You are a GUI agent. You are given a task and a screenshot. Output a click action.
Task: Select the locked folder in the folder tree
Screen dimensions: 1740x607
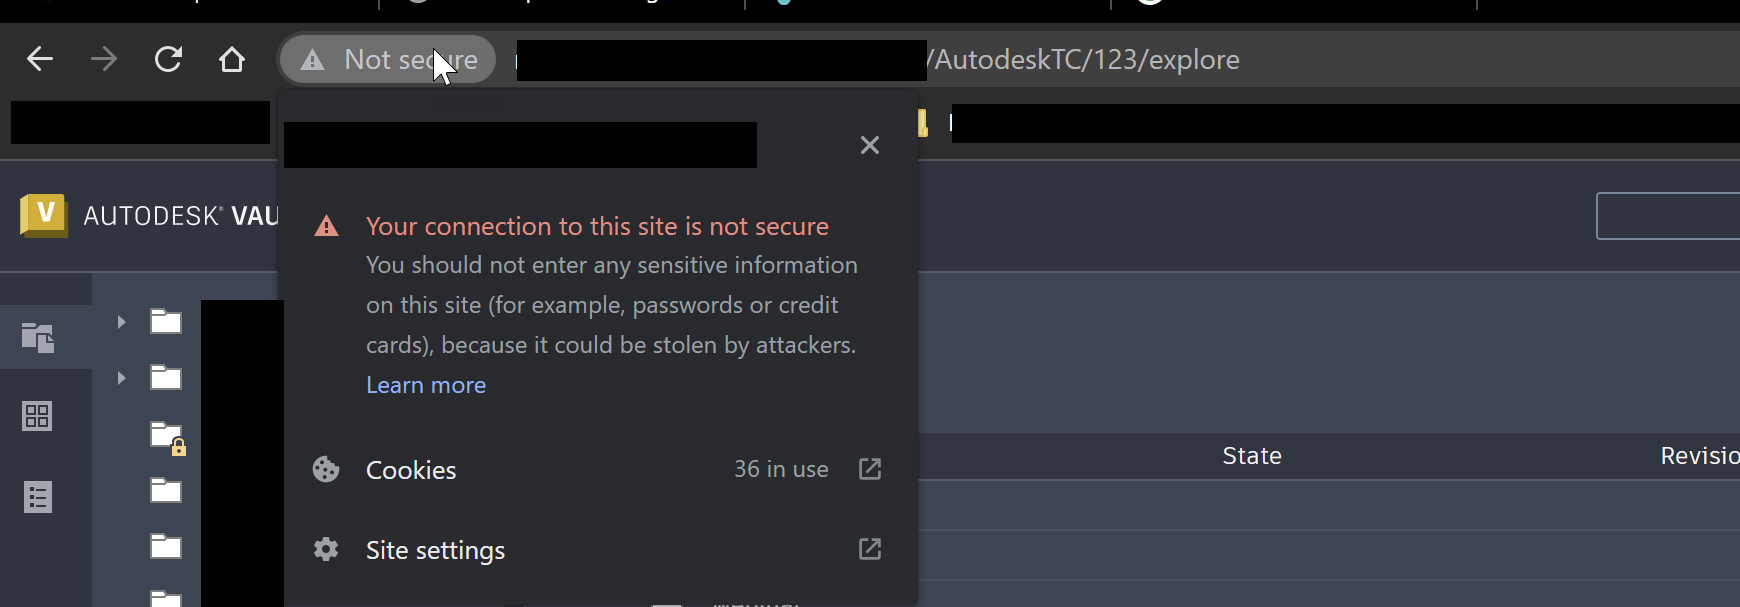pyautogui.click(x=166, y=437)
